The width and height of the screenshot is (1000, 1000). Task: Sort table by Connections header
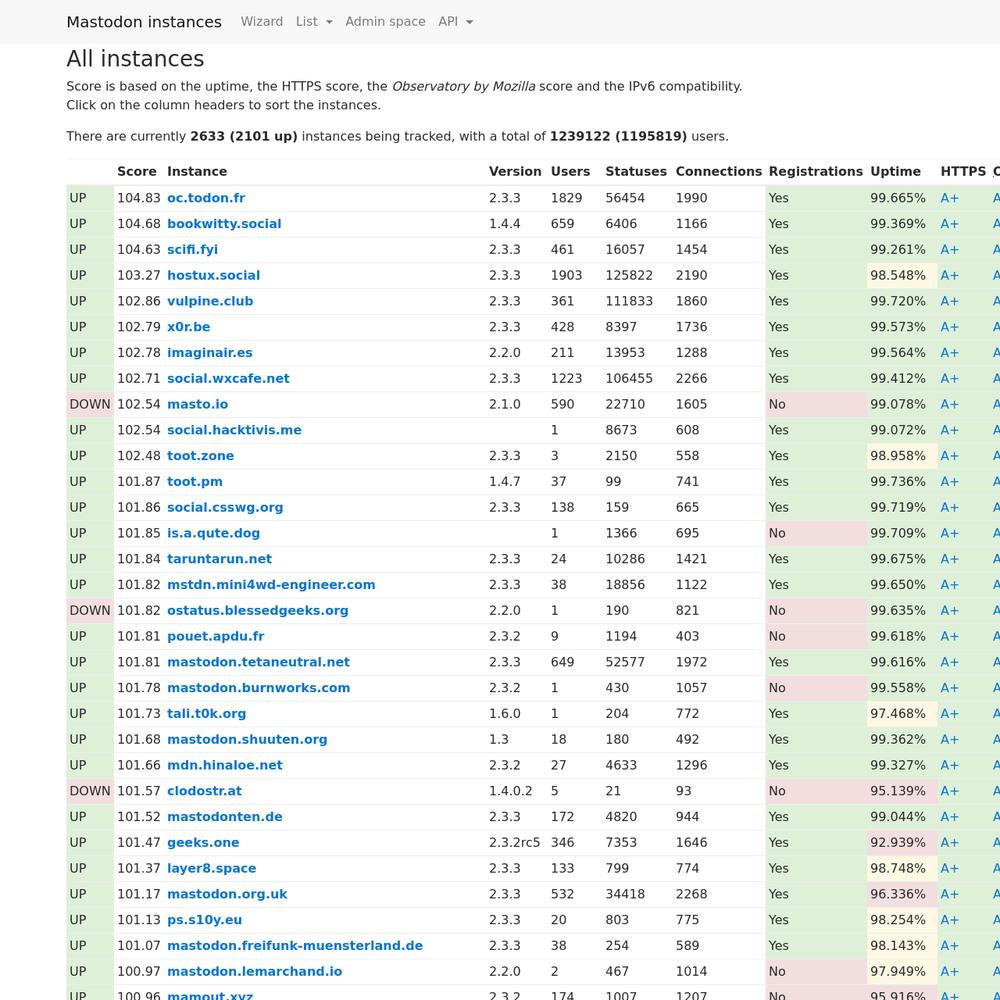click(719, 172)
